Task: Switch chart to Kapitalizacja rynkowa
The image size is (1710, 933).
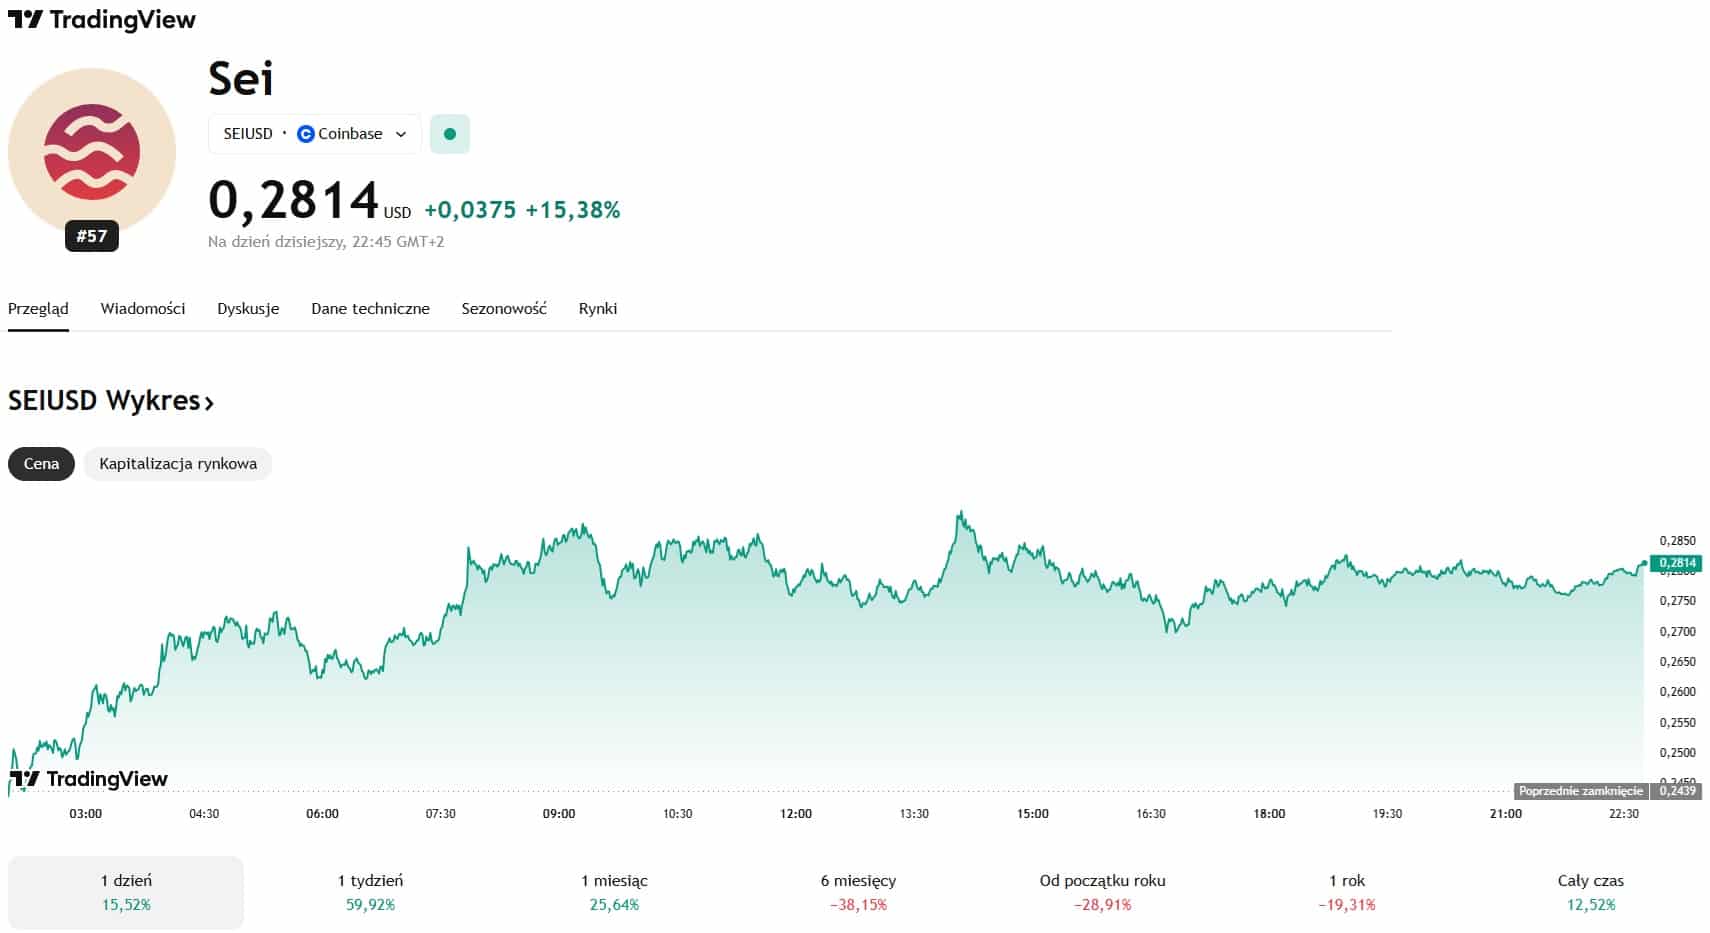Action: [x=178, y=464]
